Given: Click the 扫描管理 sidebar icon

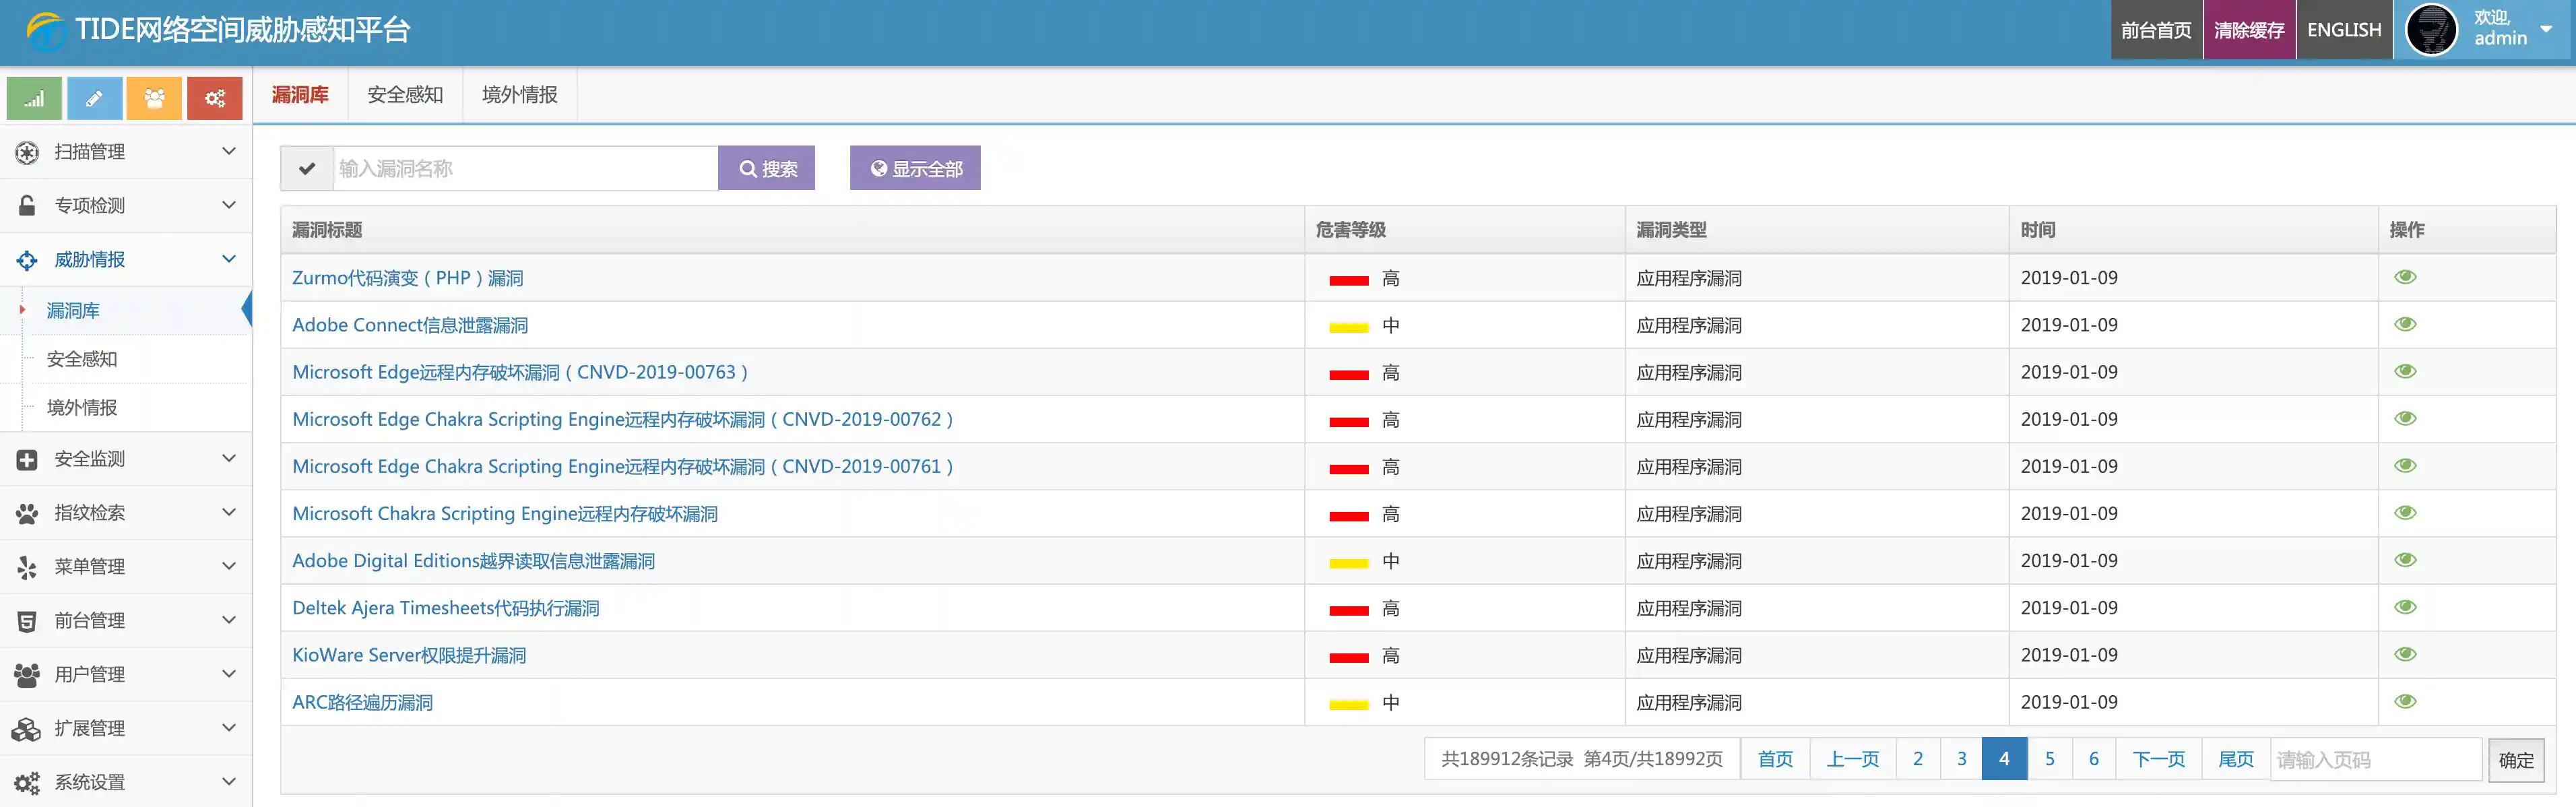Looking at the screenshot, I should 27,152.
